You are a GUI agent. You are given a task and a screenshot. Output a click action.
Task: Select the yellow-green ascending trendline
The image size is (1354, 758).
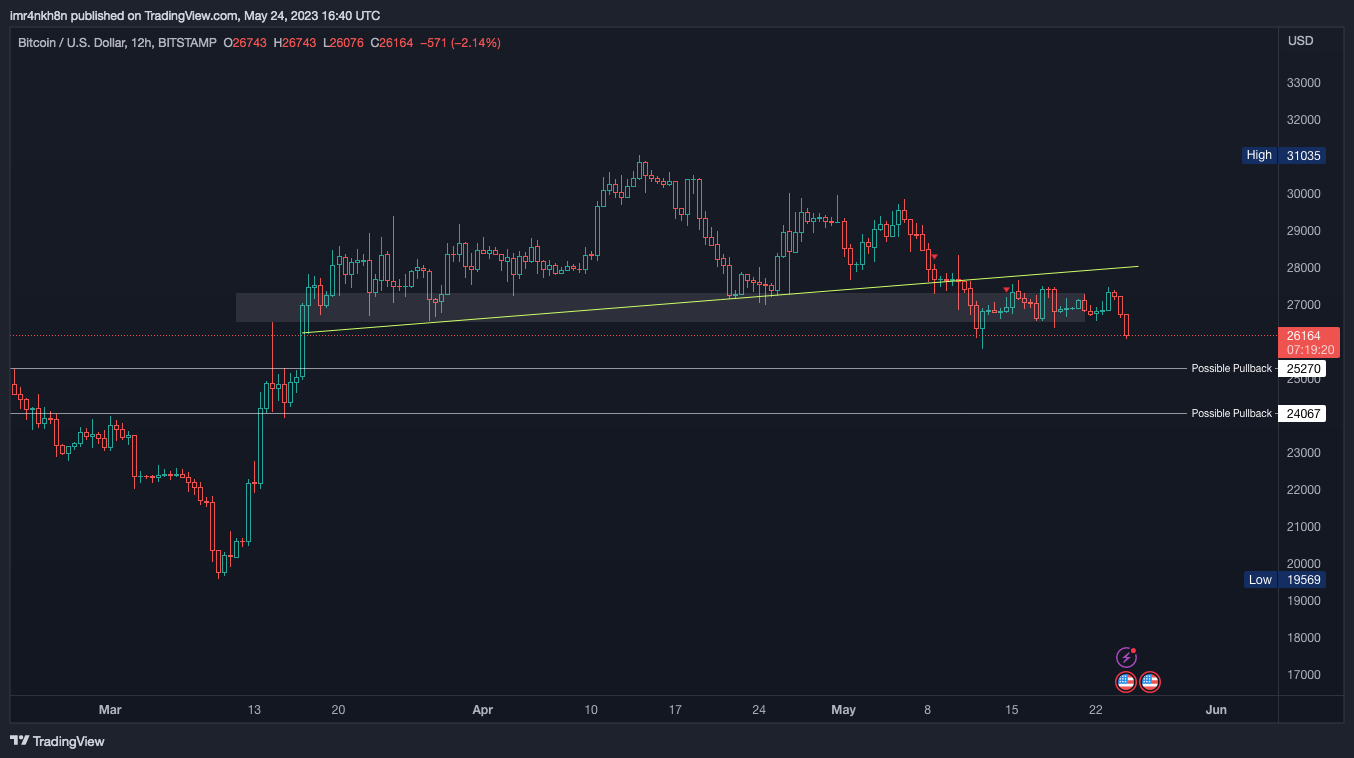click(720, 300)
